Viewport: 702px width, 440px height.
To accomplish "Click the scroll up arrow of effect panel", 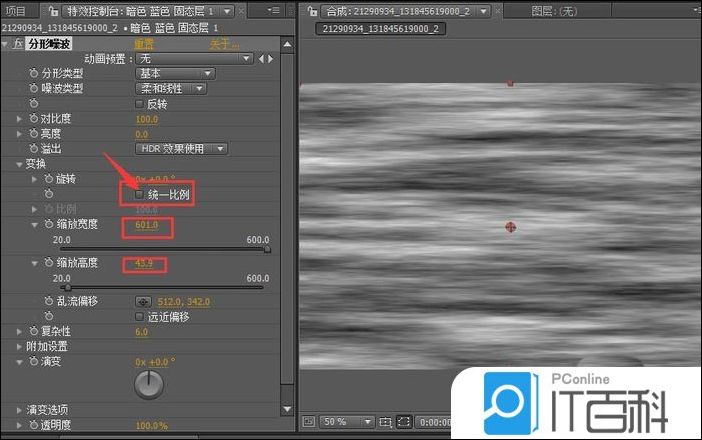I will tap(287, 44).
